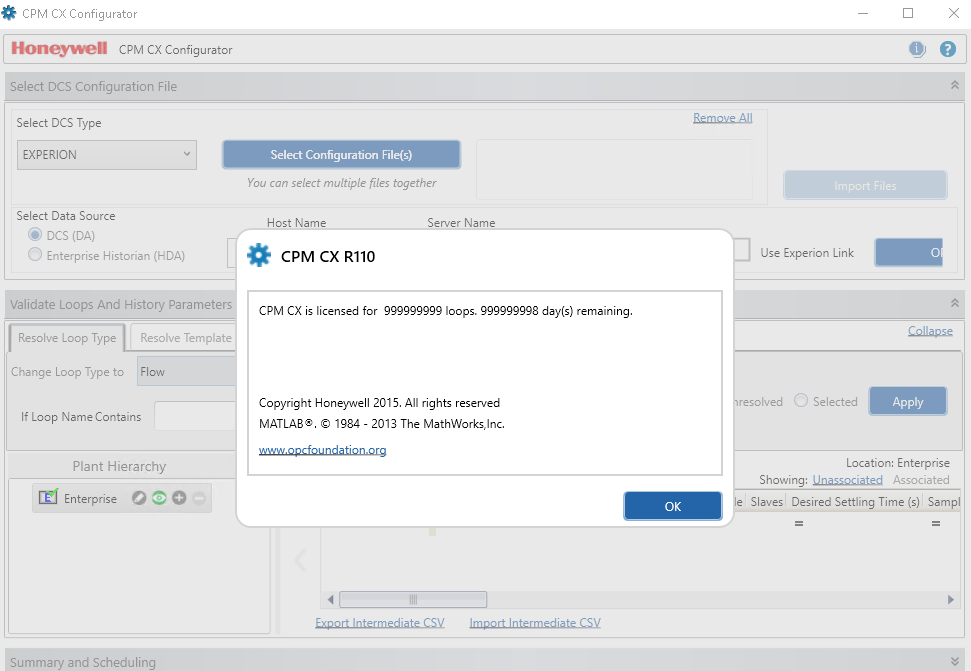The image size is (971, 671).
Task: Click the filter icon under Sampl column
Action: [x=936, y=524]
